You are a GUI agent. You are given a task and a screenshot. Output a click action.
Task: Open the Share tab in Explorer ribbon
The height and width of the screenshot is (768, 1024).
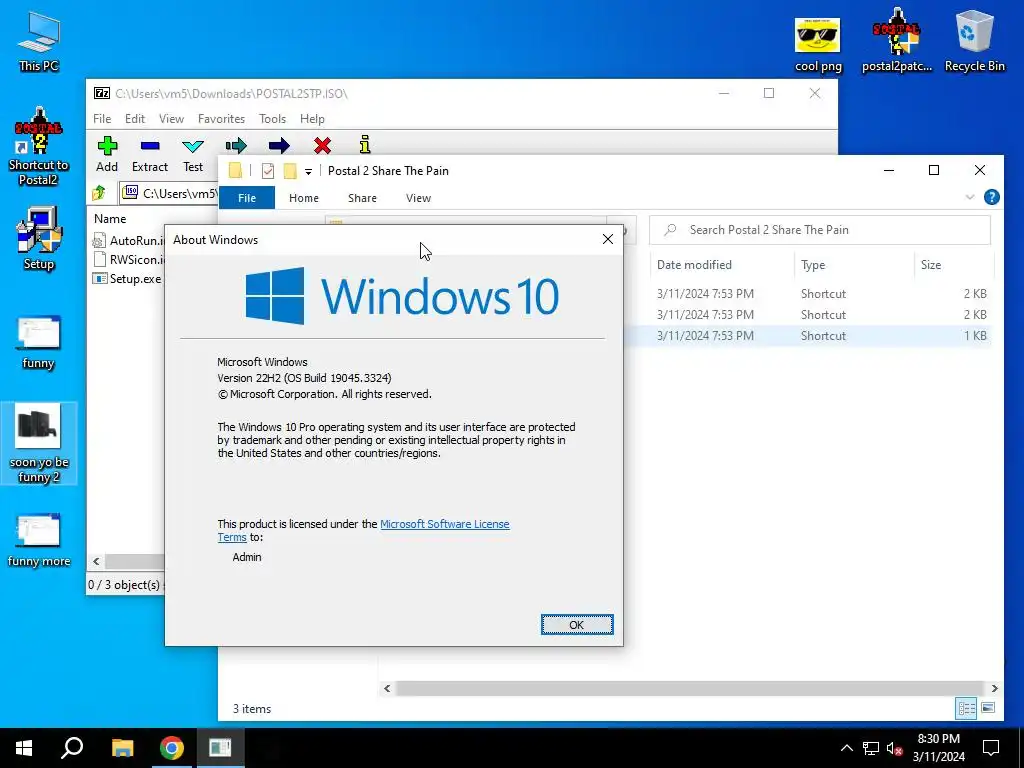point(362,198)
